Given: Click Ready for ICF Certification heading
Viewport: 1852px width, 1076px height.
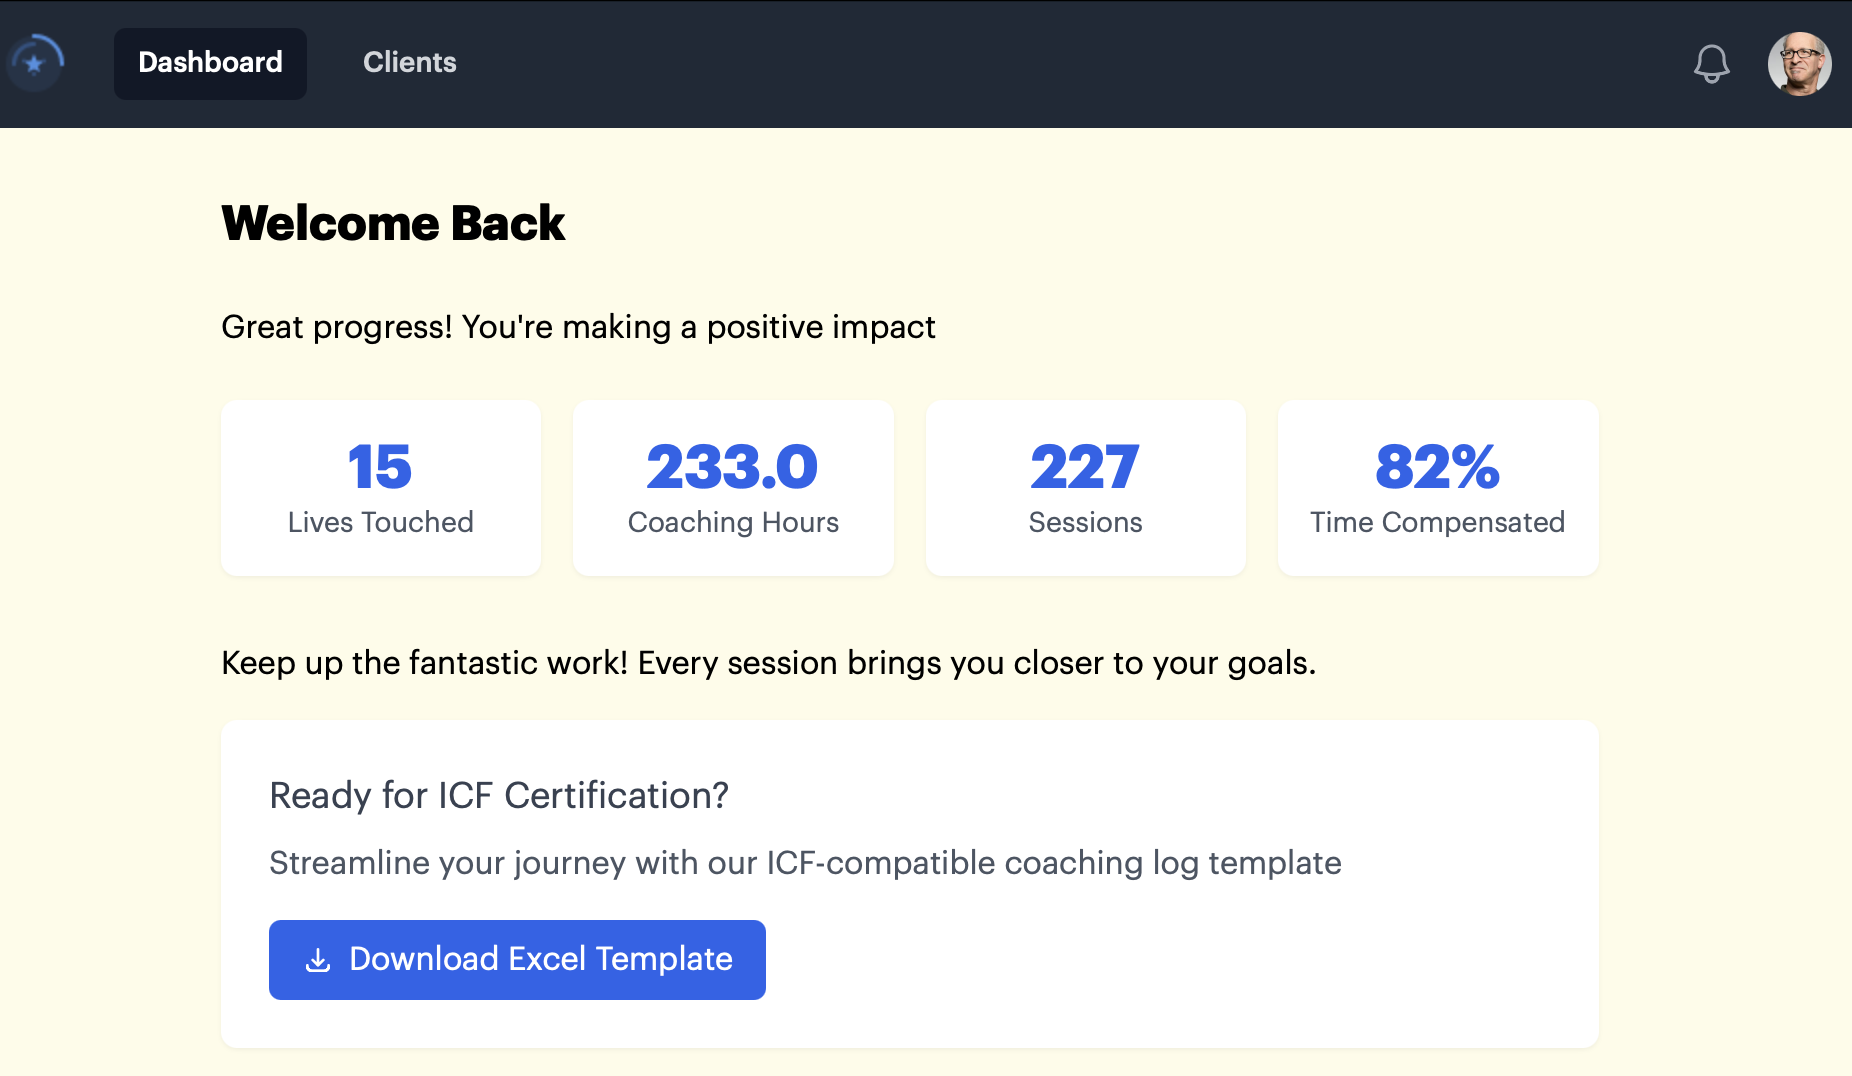Looking at the screenshot, I should pyautogui.click(x=499, y=796).
